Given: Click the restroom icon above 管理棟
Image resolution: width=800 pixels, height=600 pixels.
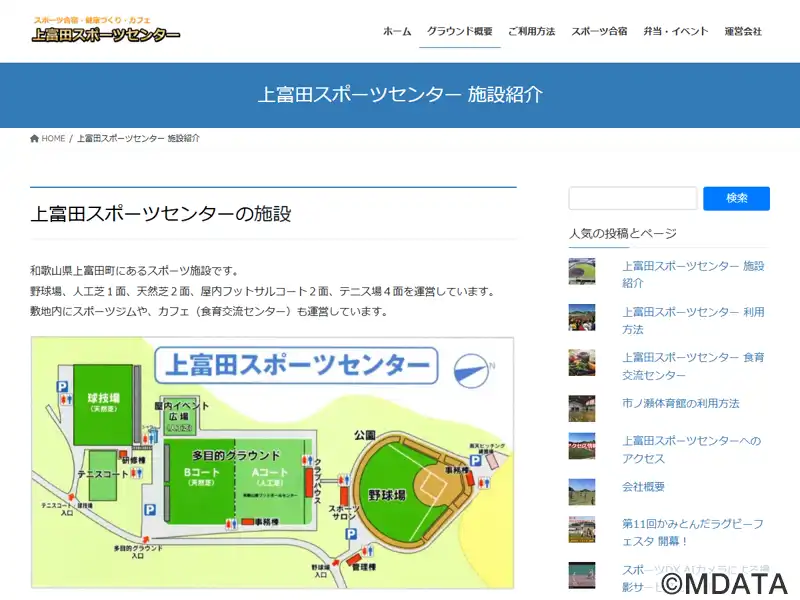Looking at the screenshot, I should pyautogui.click(x=367, y=551).
